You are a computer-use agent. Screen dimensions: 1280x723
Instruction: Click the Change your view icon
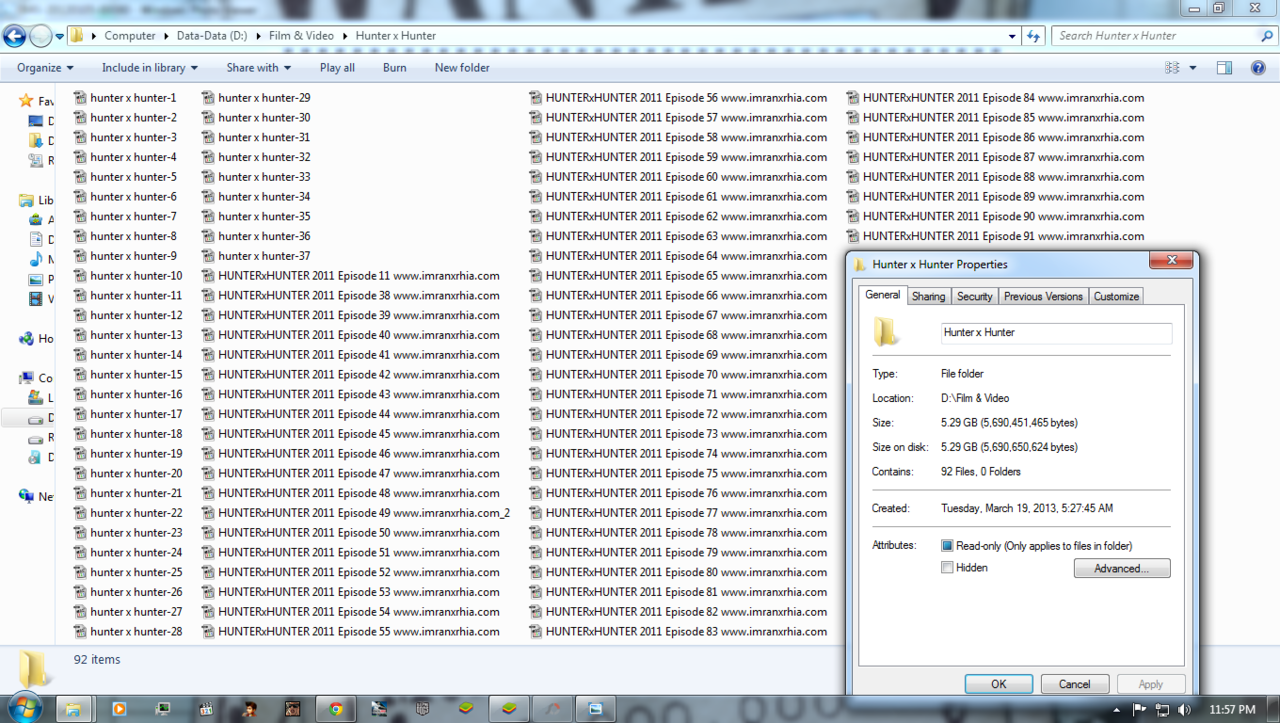point(1172,68)
